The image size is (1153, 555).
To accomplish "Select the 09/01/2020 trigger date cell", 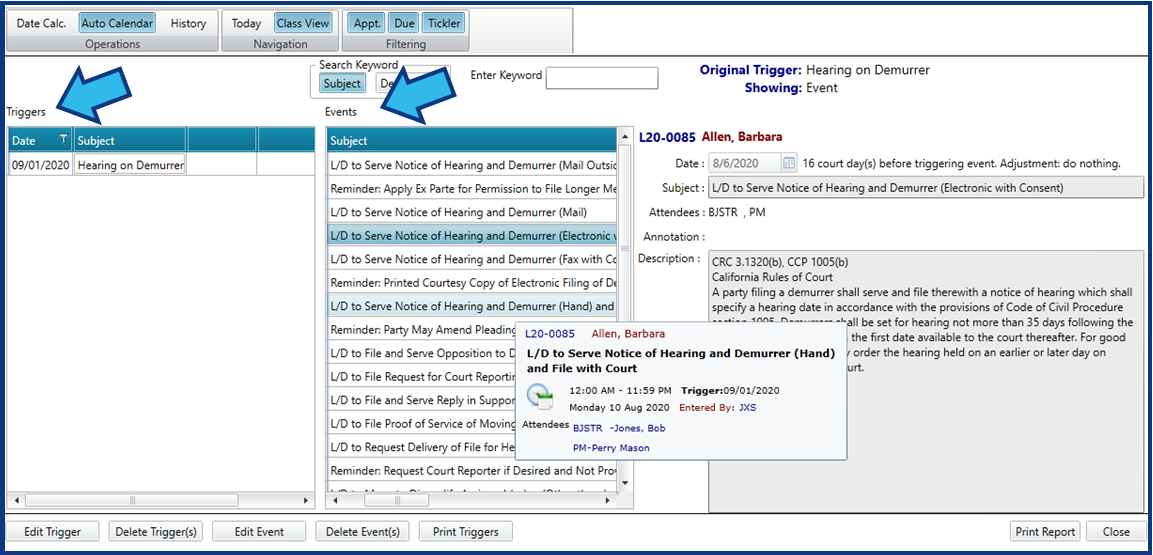I will [40, 165].
